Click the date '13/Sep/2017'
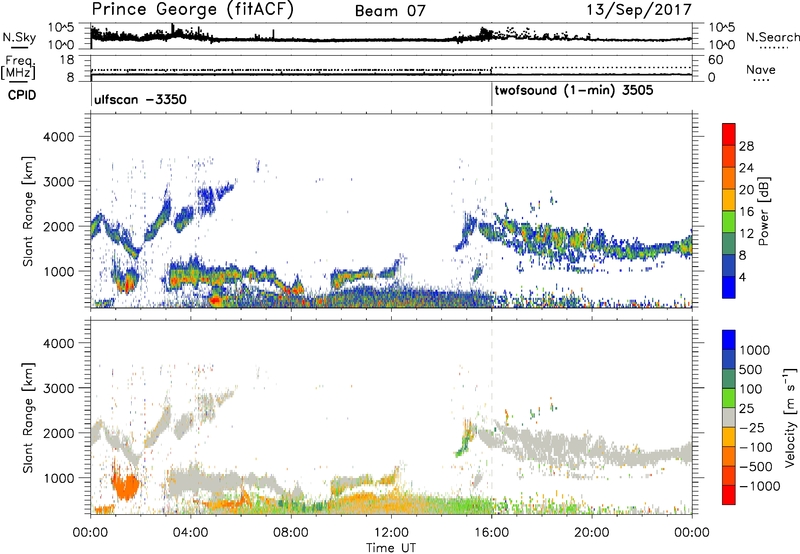The height and width of the screenshot is (554, 800). pyautogui.click(x=639, y=9)
